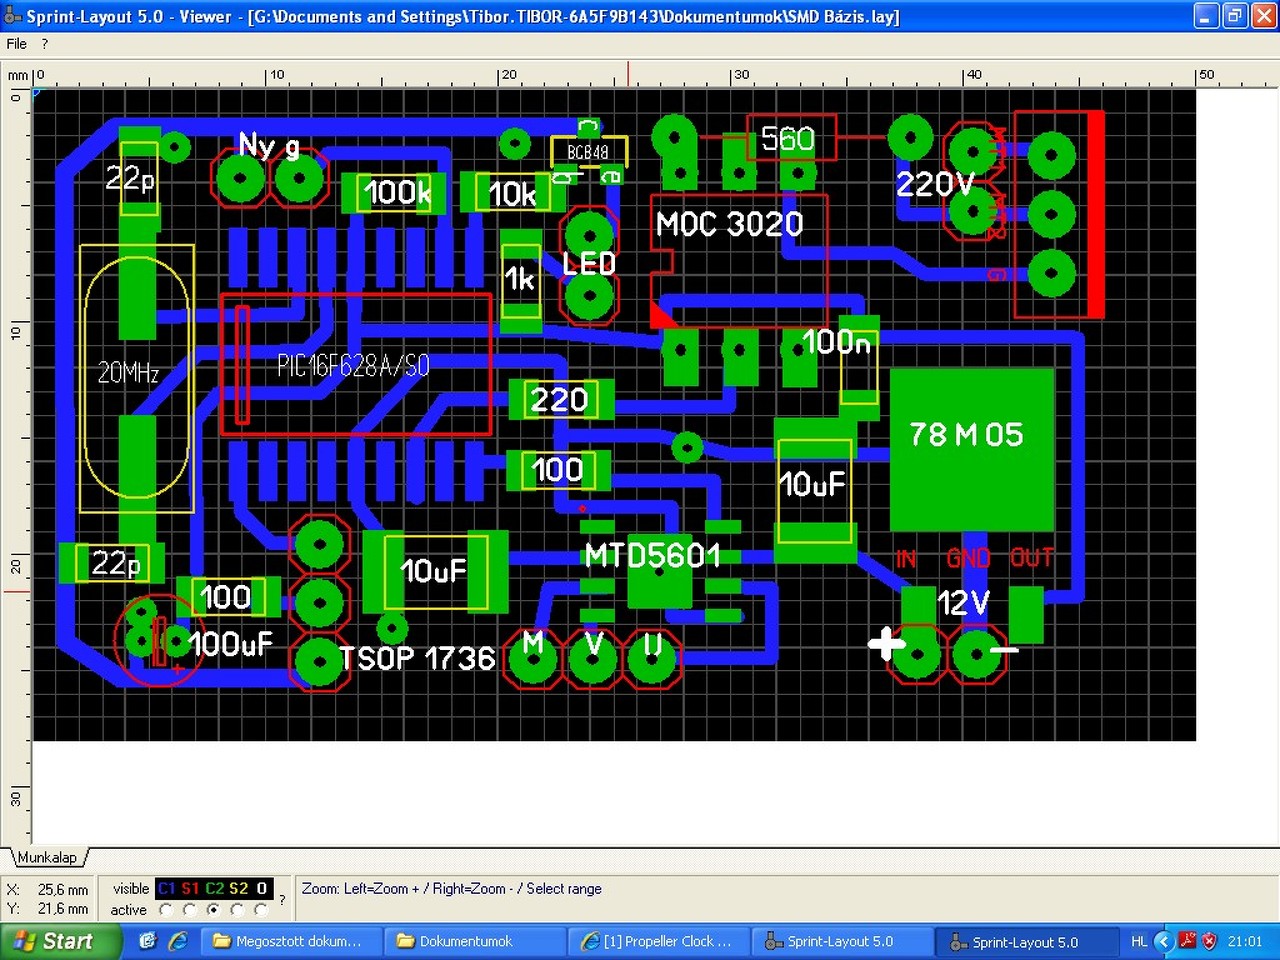The image size is (1280, 960).
Task: Click the BC848 transistor label
Action: [x=588, y=152]
